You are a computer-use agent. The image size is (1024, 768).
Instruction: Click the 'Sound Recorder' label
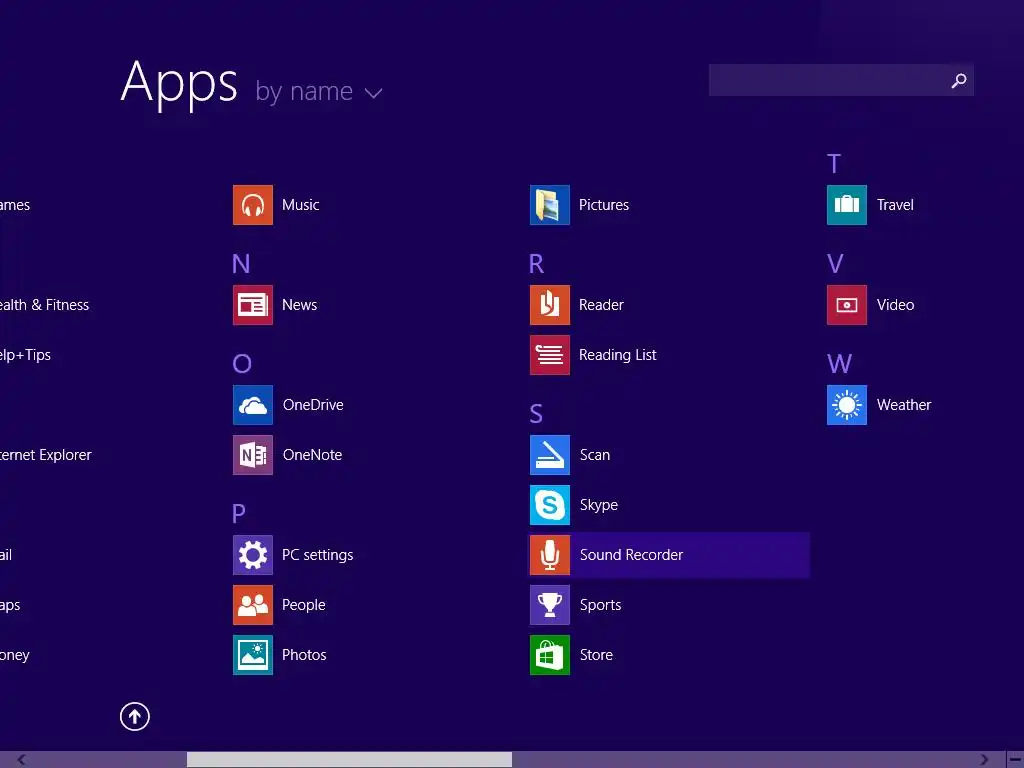[632, 555]
